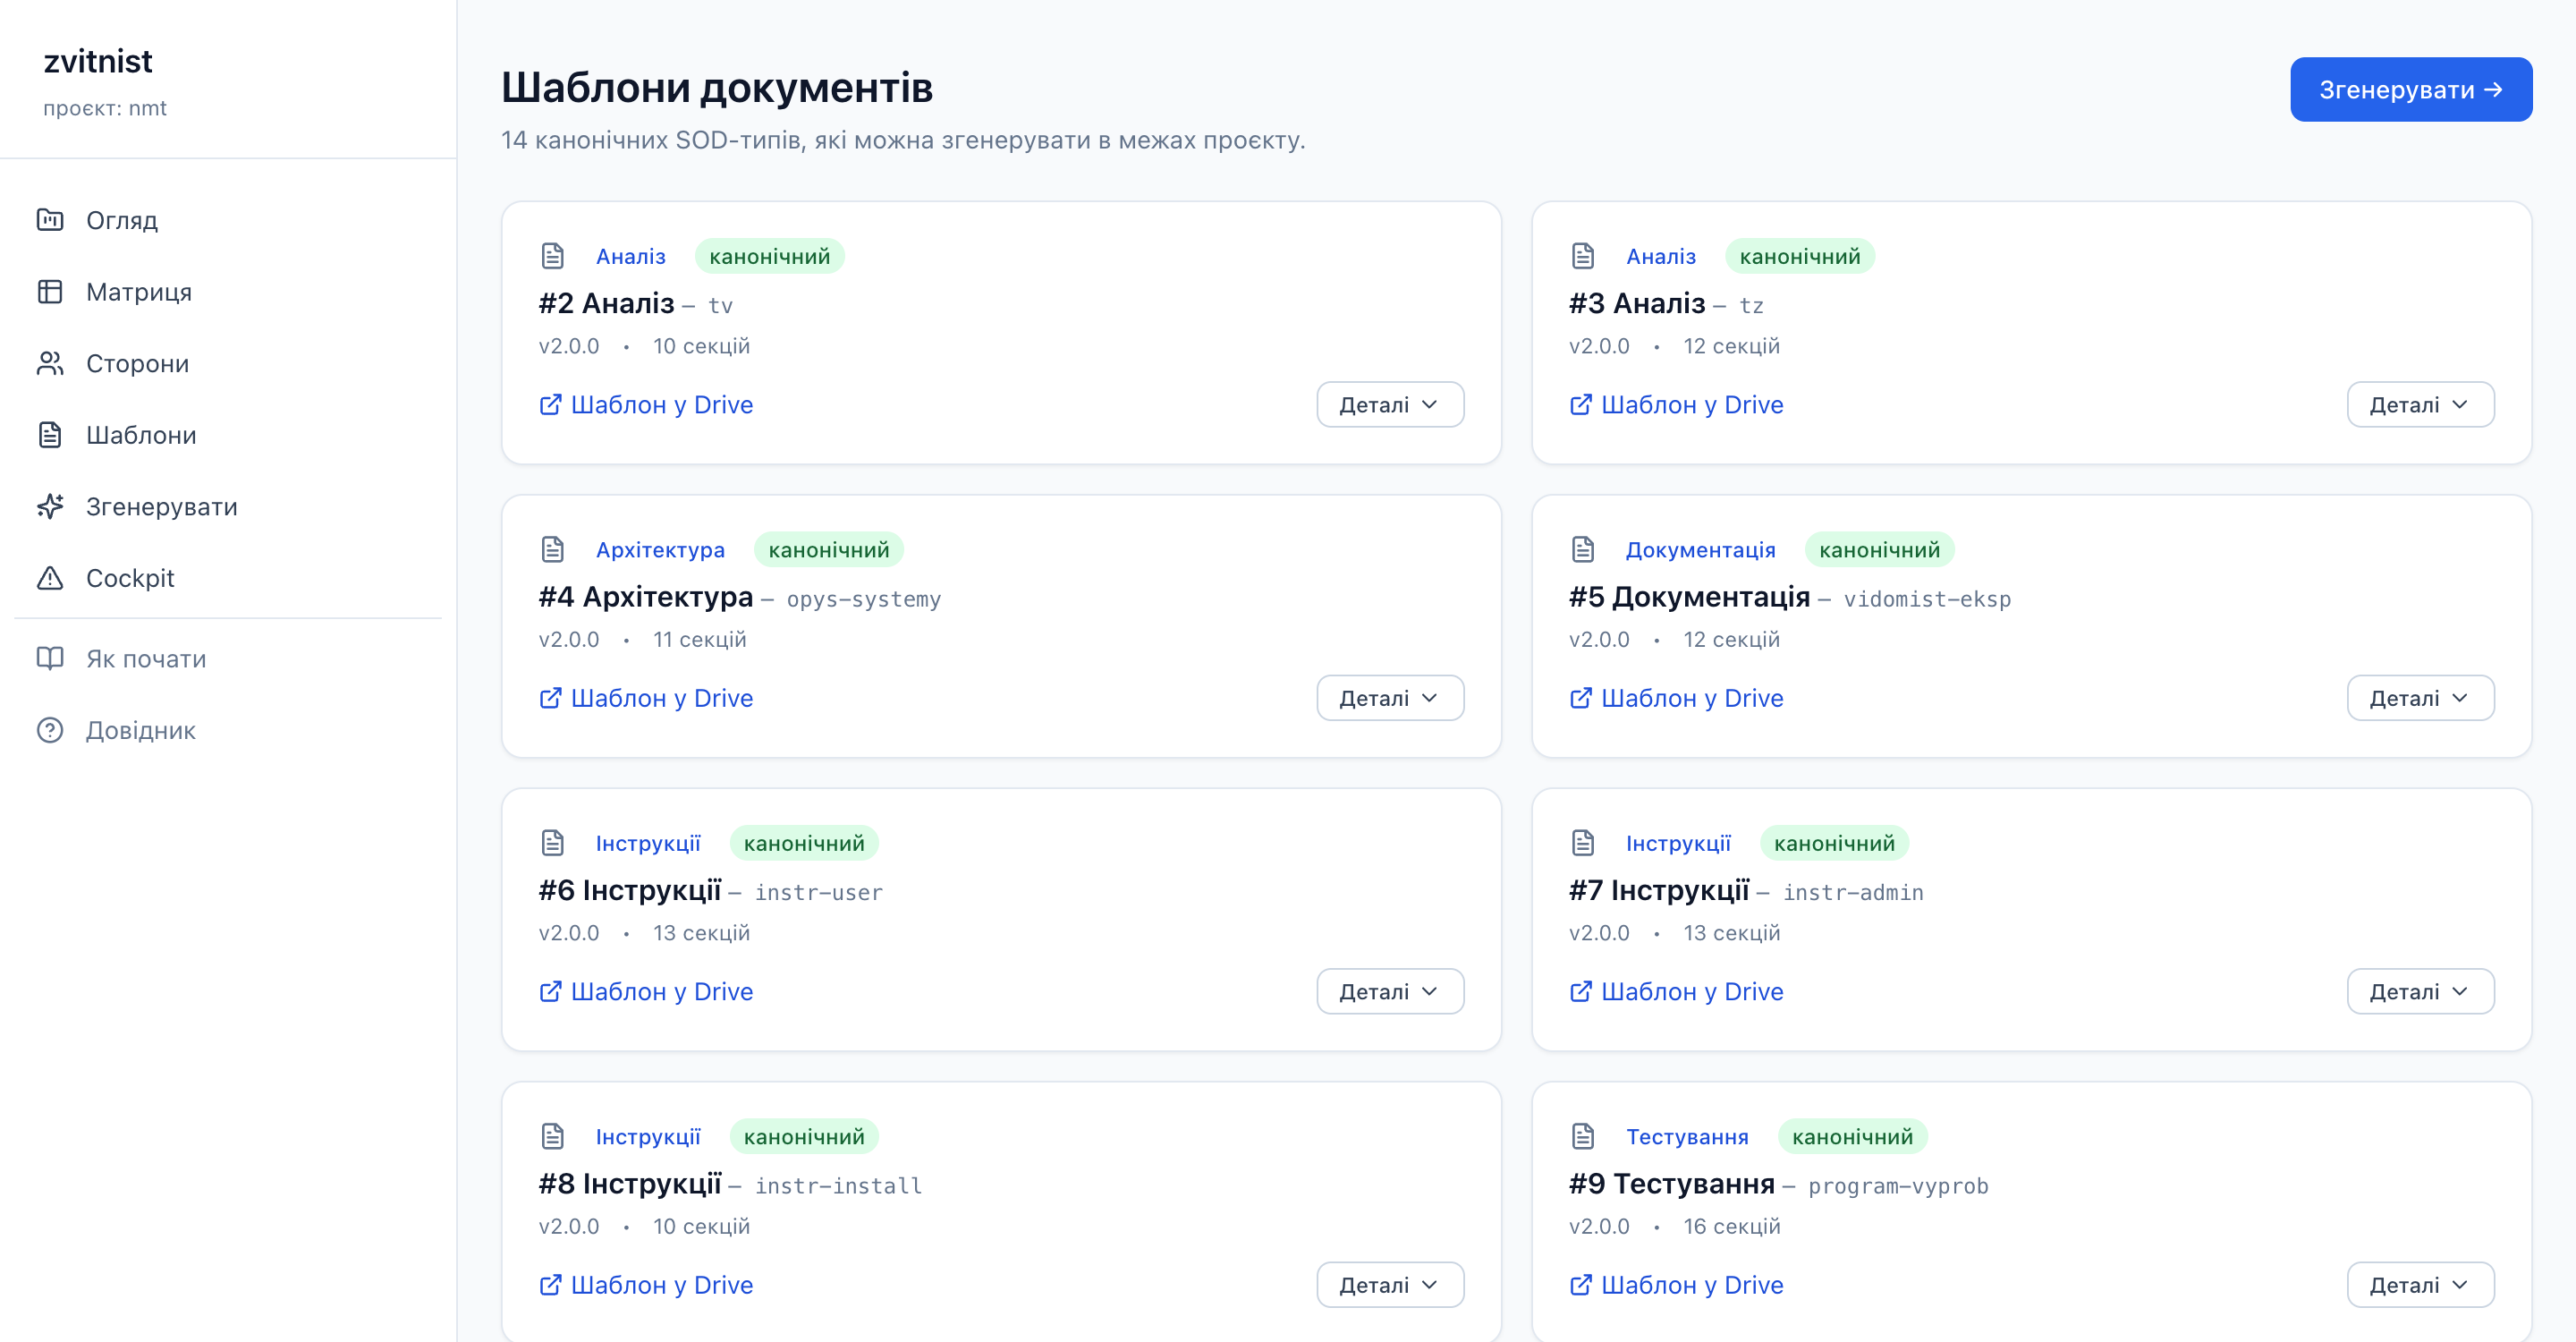Click external link icon on card #5 Документація

point(1580,698)
